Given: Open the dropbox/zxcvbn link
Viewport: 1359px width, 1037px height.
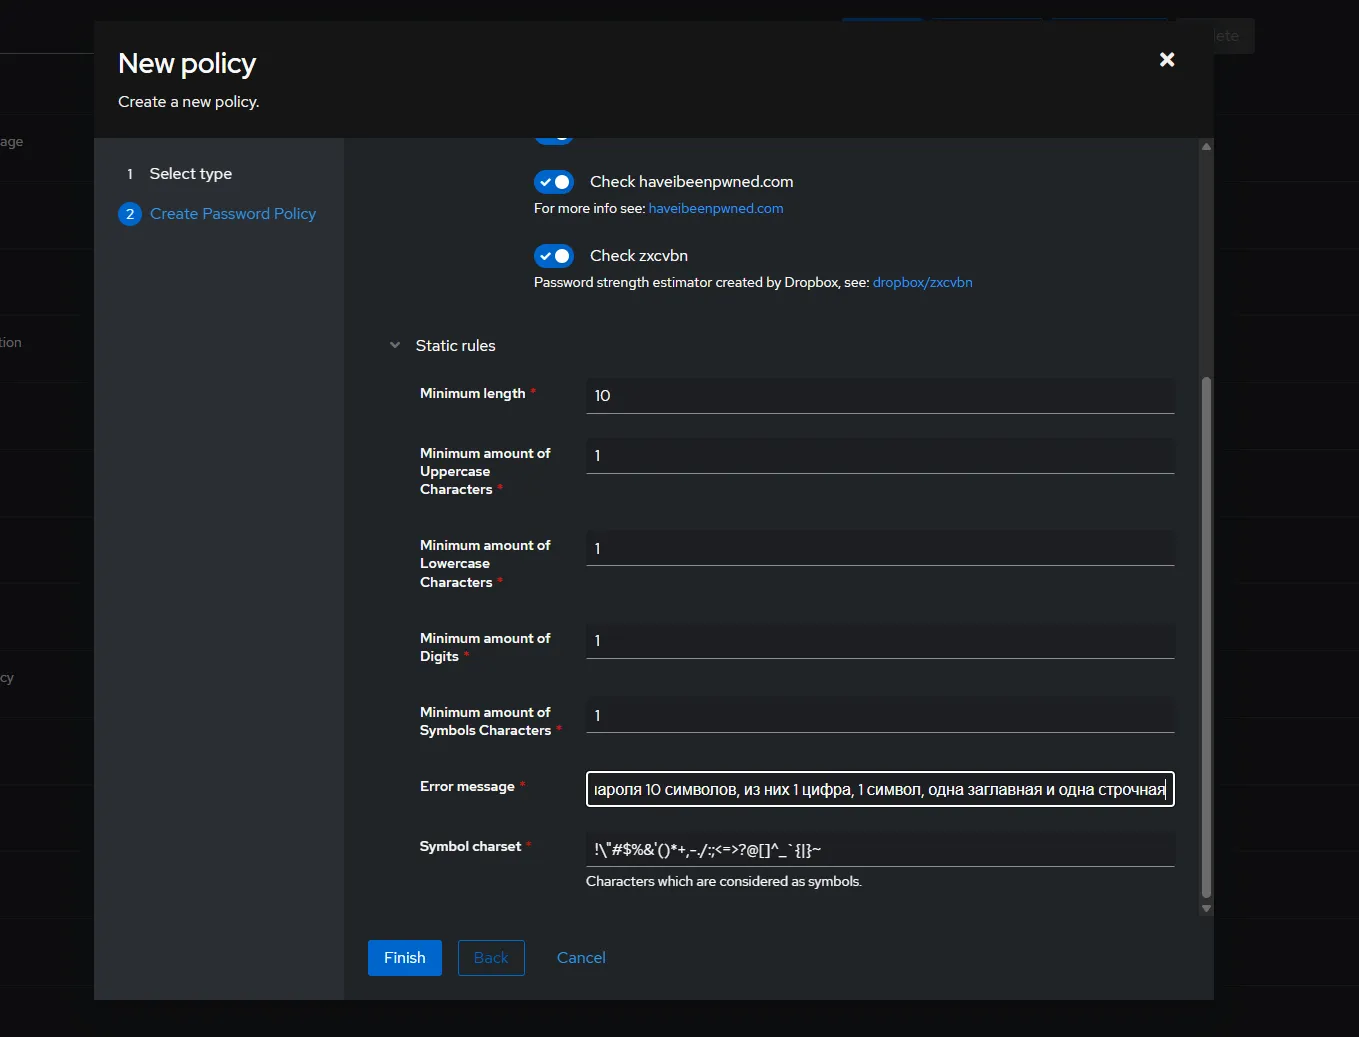Looking at the screenshot, I should (922, 283).
